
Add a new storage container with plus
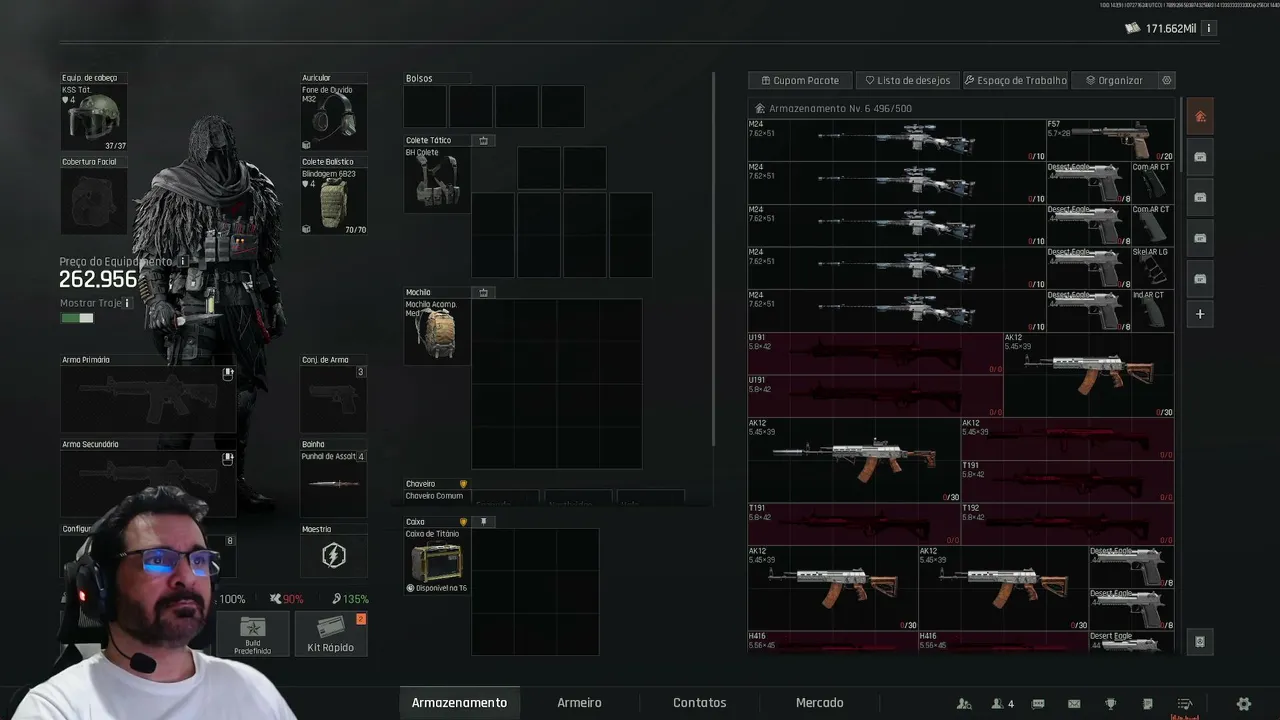pyautogui.click(x=1200, y=314)
